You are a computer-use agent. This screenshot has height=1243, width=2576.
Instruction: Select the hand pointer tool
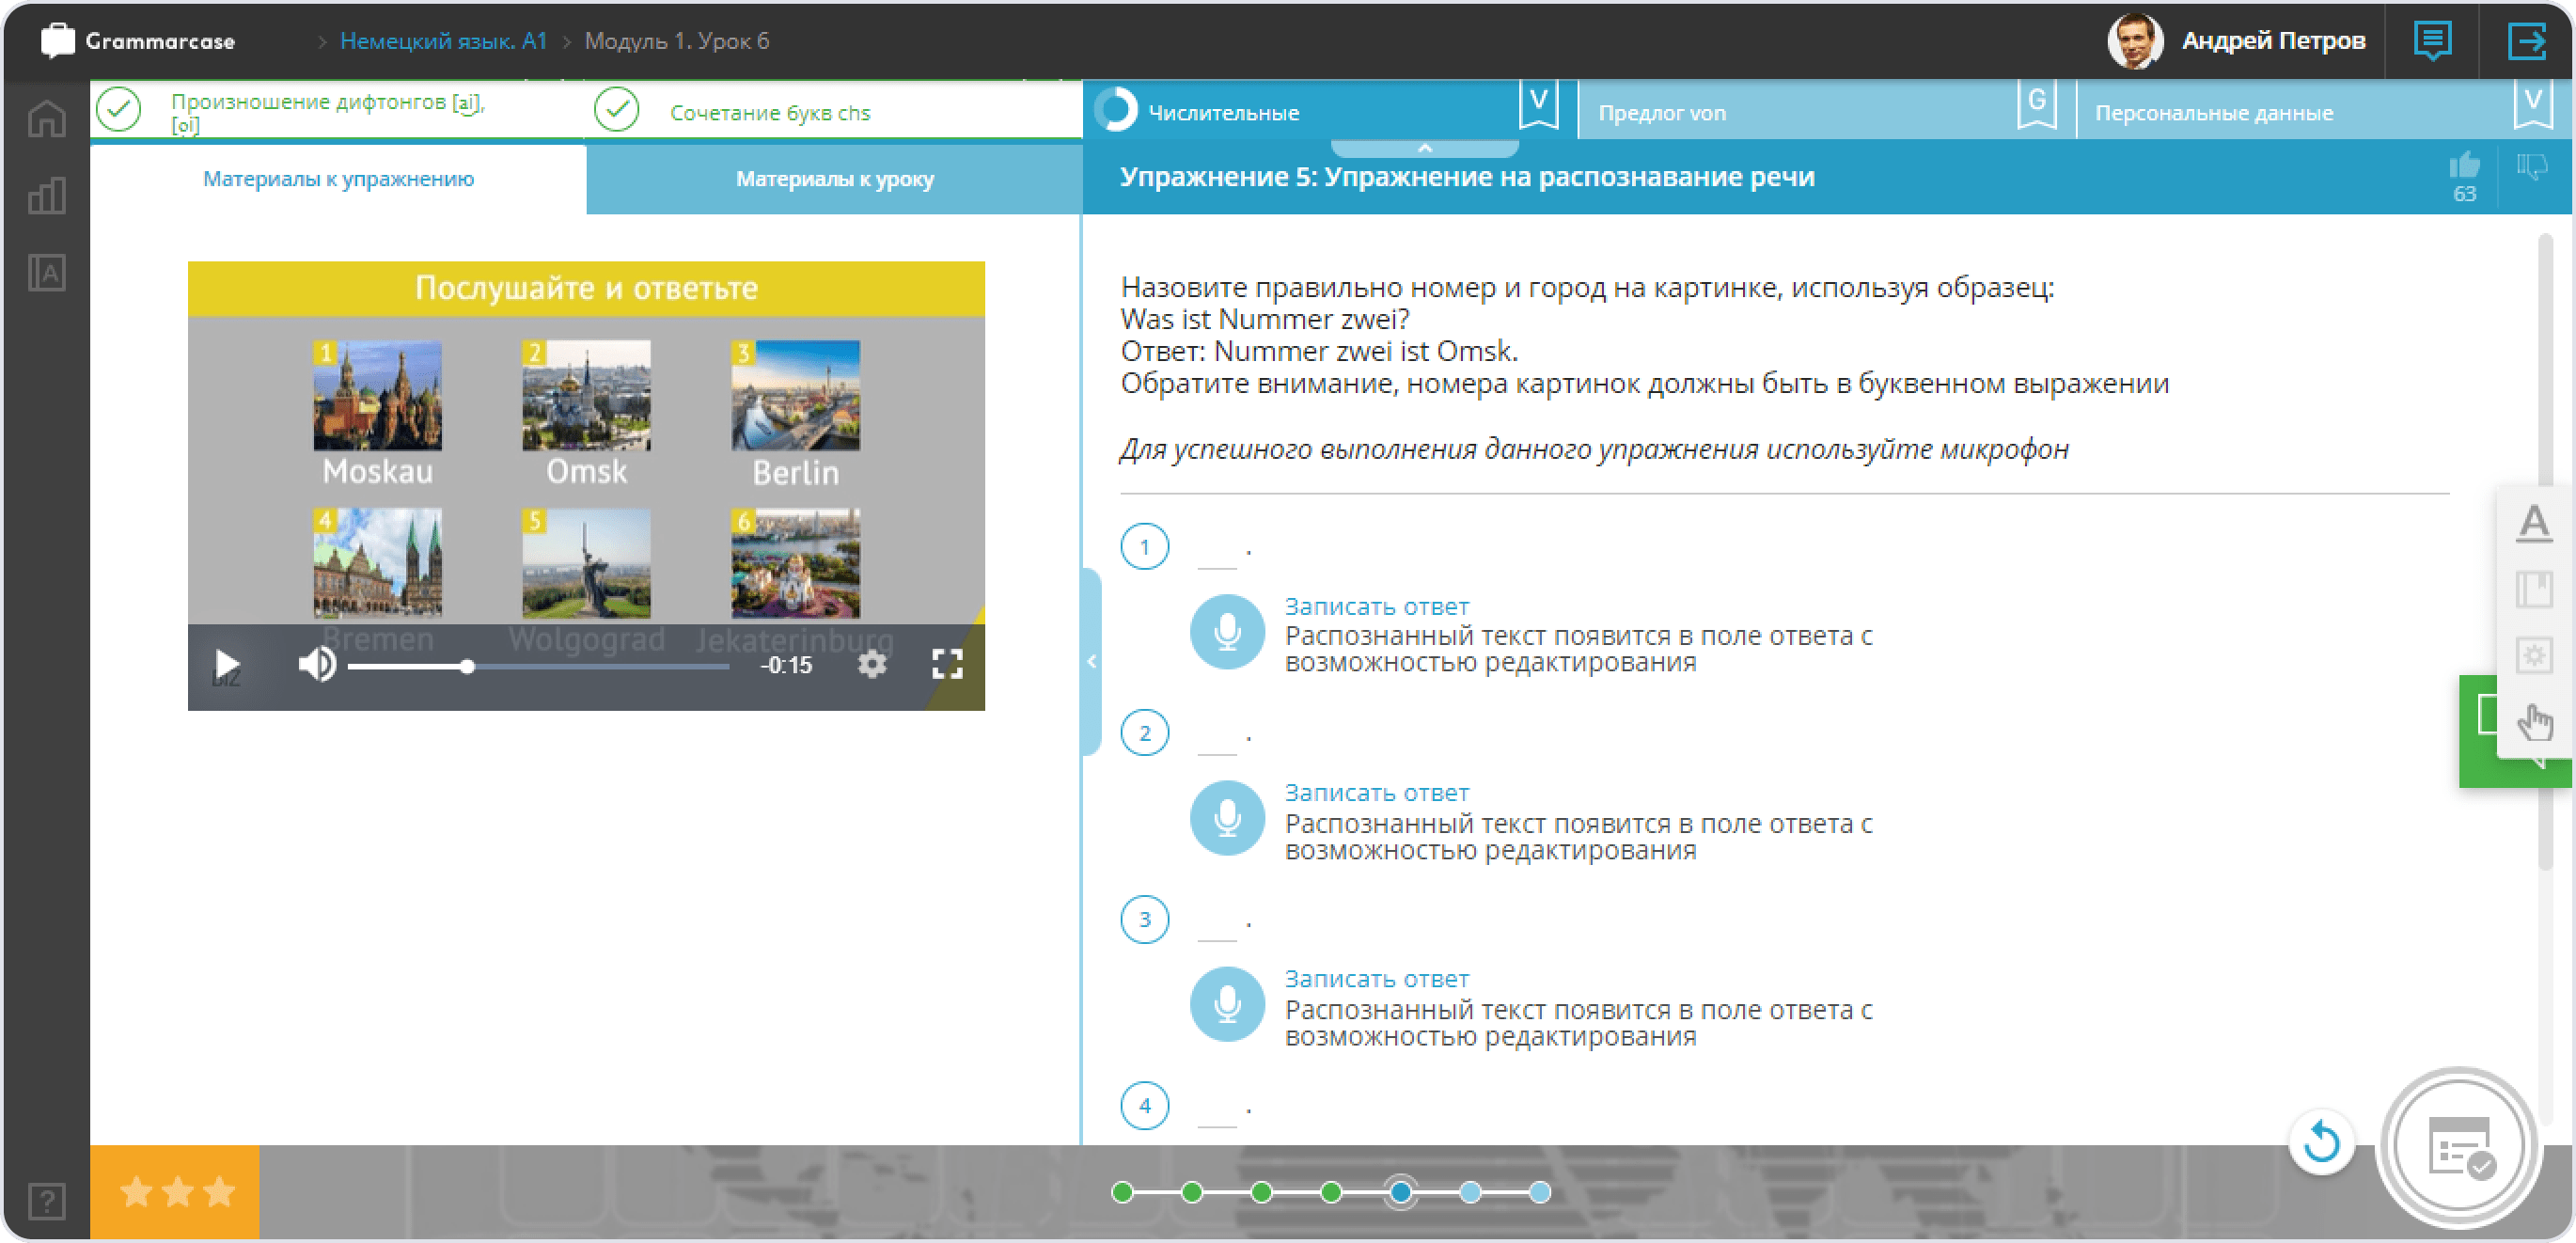[x=2533, y=722]
